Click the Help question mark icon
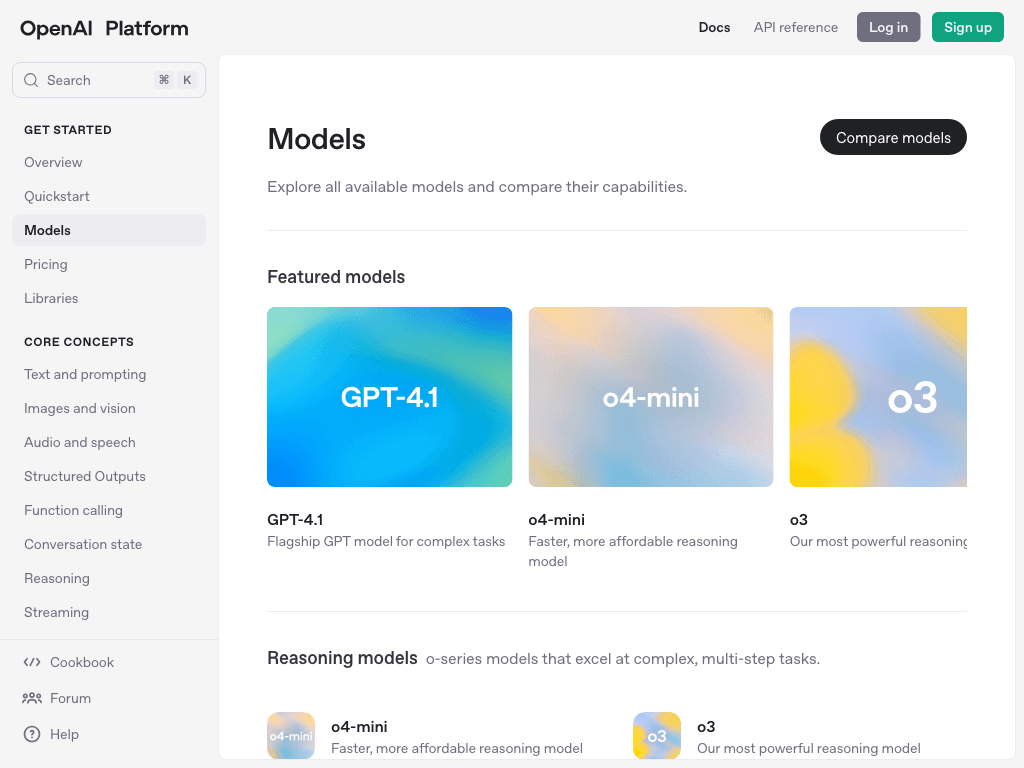The height and width of the screenshot is (768, 1024). (32, 734)
